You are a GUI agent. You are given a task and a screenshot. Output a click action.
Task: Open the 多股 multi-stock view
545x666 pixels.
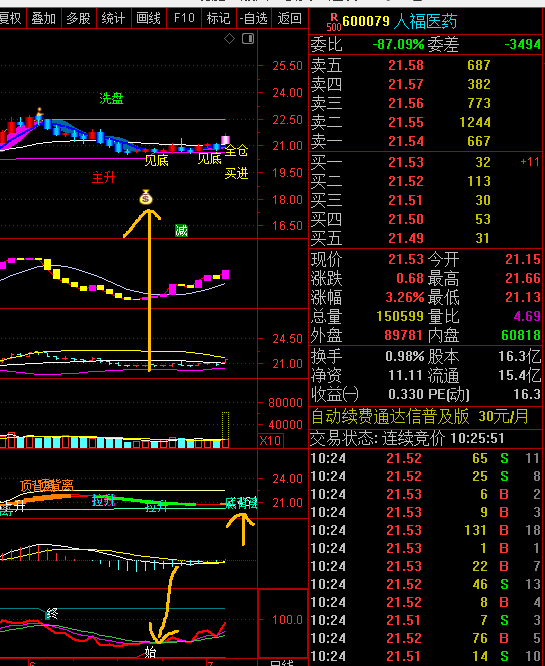tap(79, 18)
